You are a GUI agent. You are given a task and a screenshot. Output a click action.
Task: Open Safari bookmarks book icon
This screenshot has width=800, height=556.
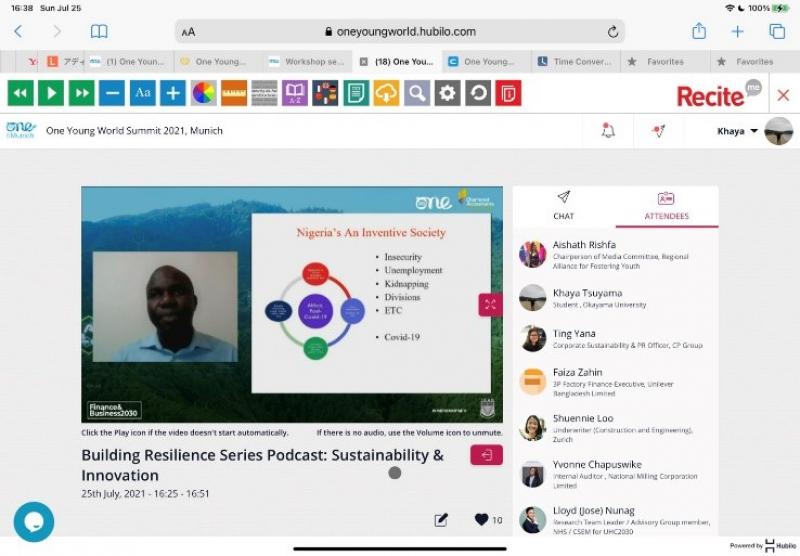pyautogui.click(x=99, y=32)
